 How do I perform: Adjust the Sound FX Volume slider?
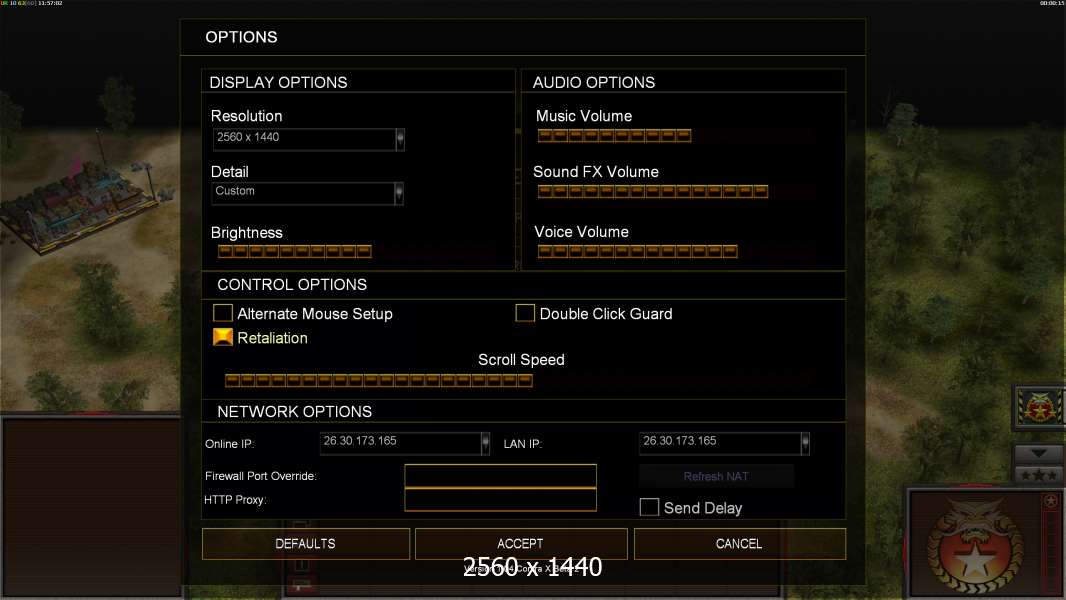tap(653, 191)
